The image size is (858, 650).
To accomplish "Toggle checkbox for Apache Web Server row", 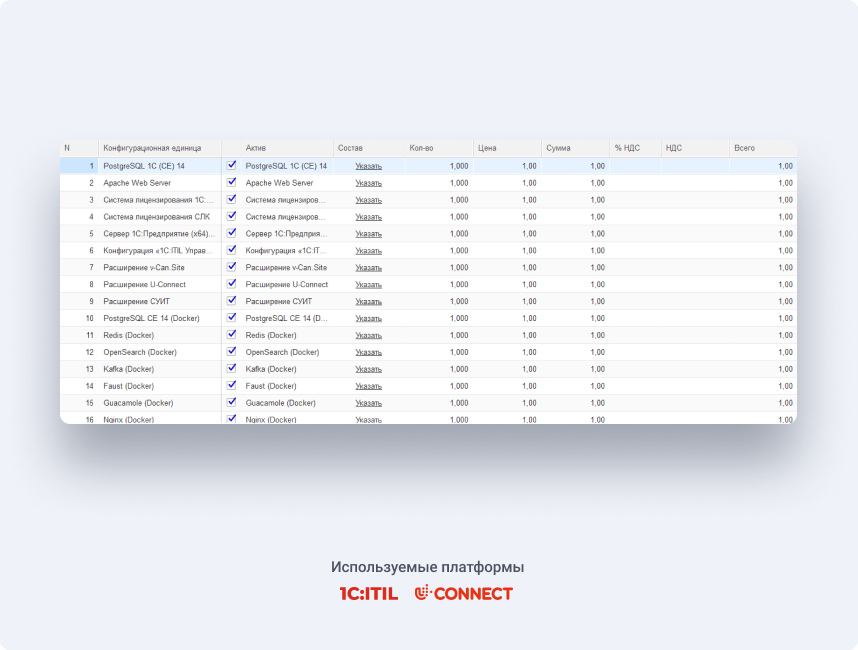I will point(231,182).
